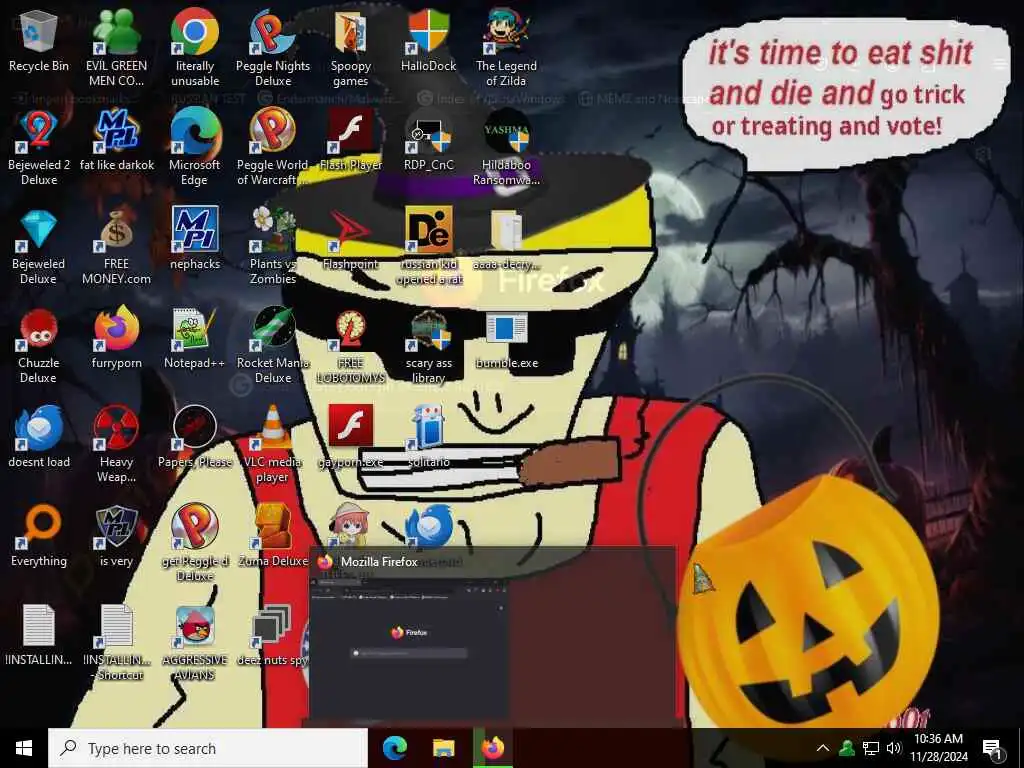Click the Mozilla Firefox preview title
Viewport: 1024px width, 768px height.
click(x=379, y=562)
